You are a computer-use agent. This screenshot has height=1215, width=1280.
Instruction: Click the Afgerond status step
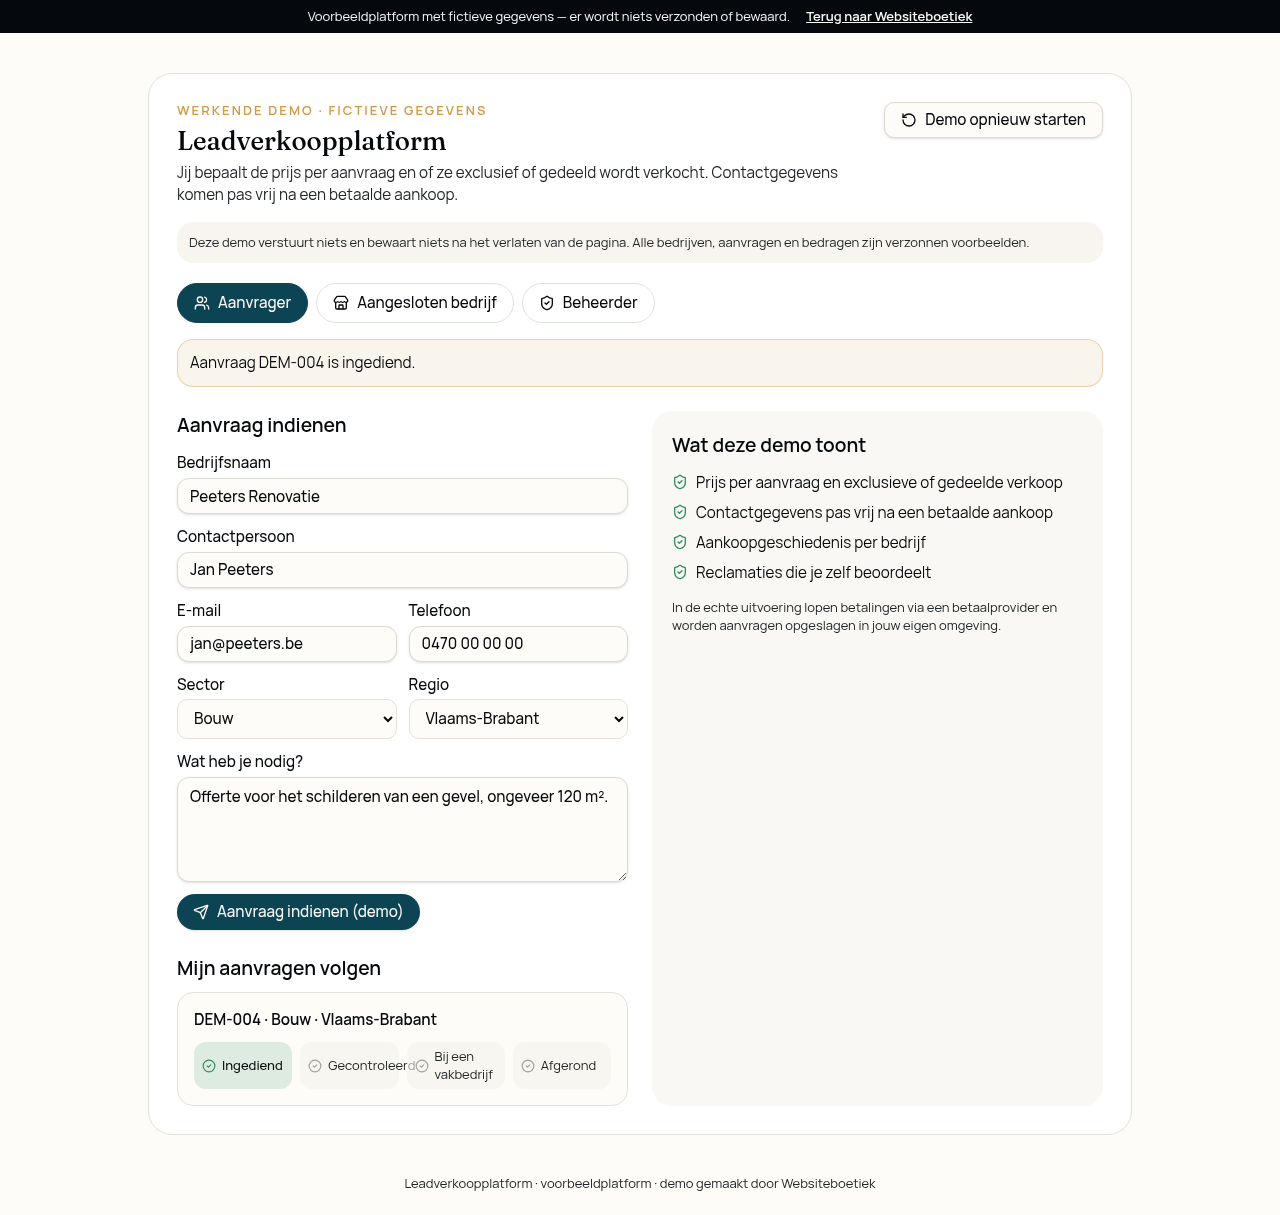tap(562, 1066)
